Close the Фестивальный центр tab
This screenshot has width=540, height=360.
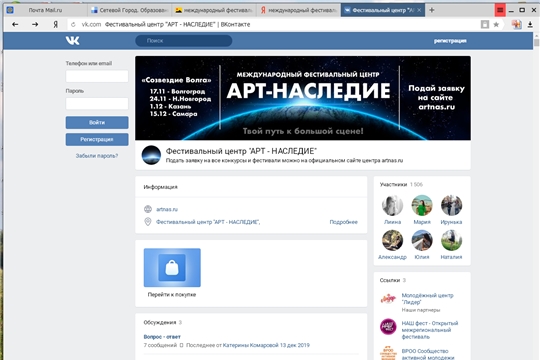tap(419, 10)
